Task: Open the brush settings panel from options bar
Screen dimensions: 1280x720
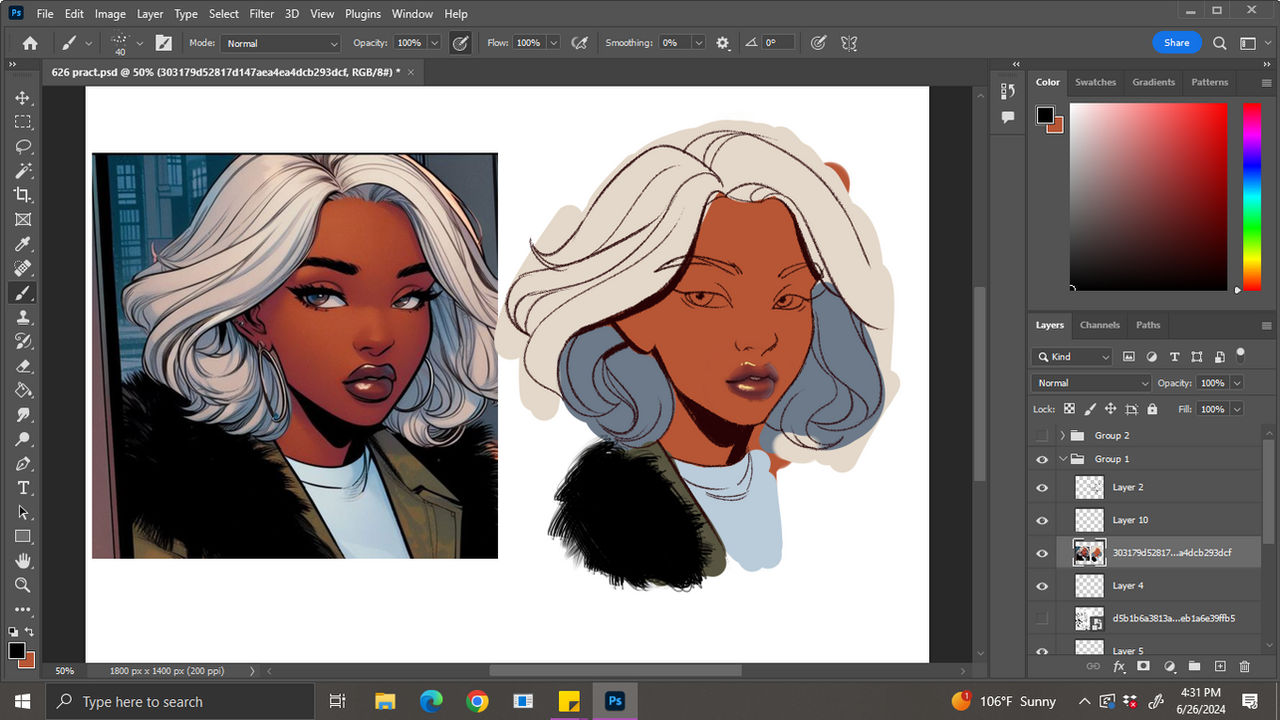Action: click(x=163, y=43)
